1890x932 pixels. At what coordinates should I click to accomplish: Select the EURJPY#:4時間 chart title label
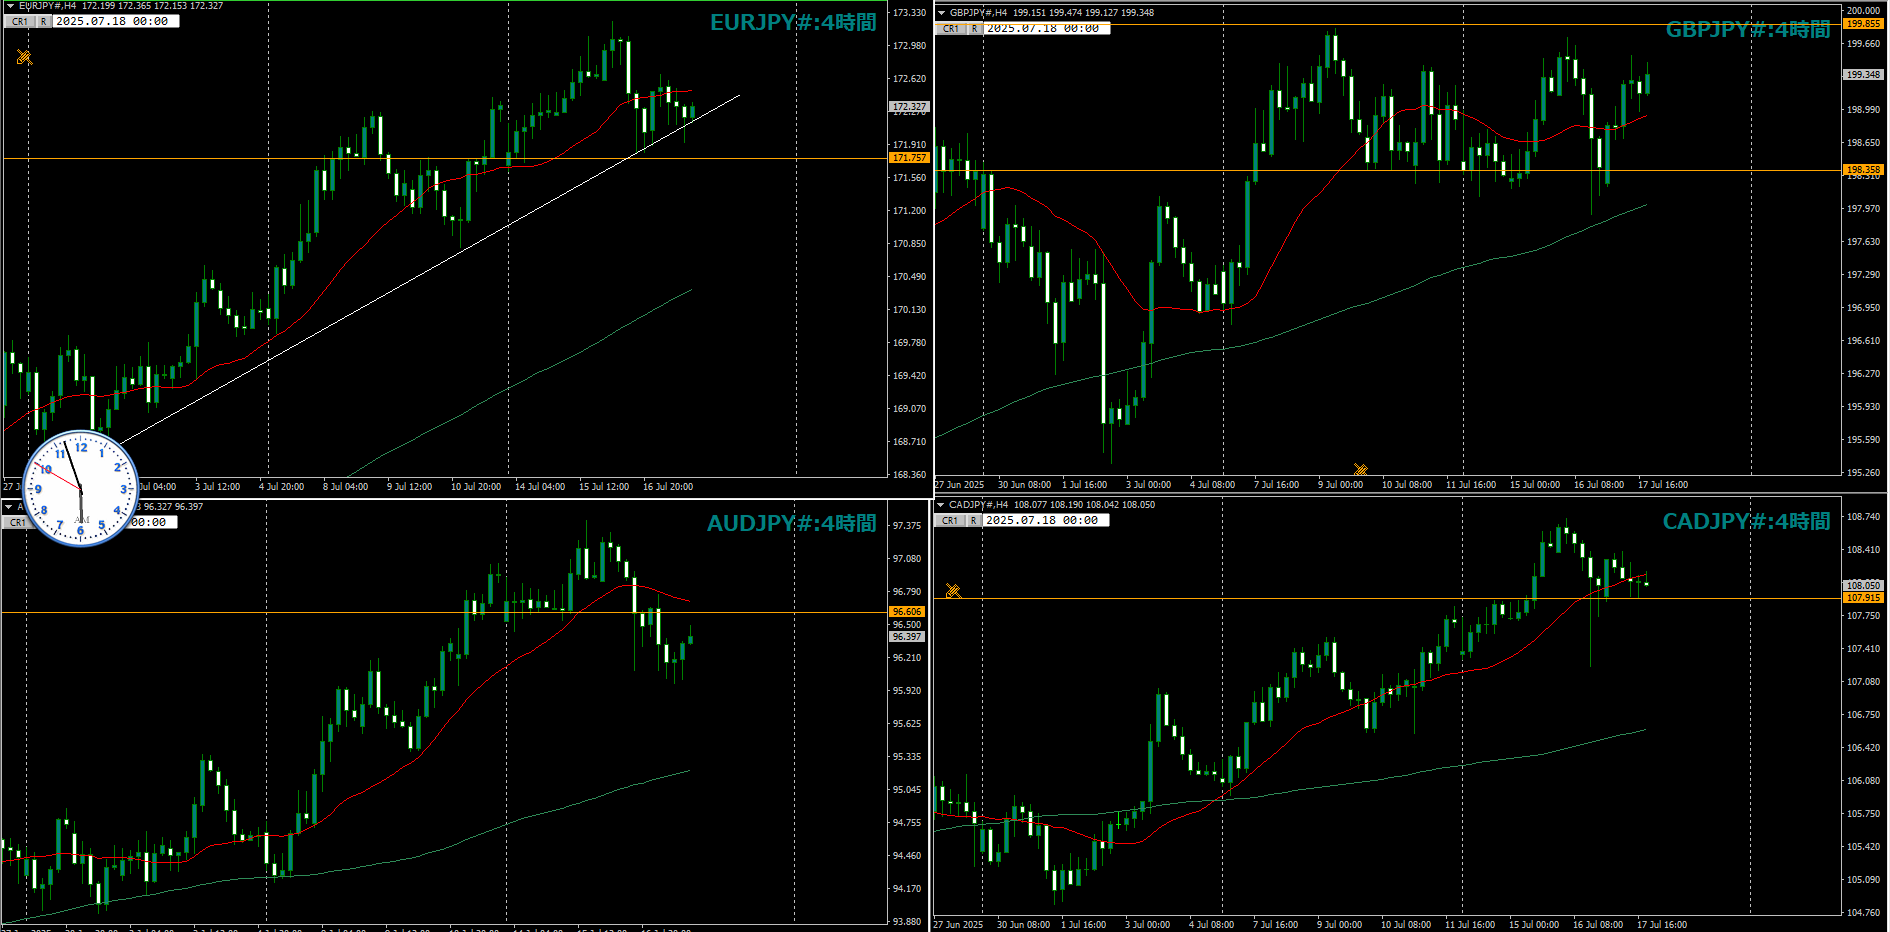click(793, 22)
